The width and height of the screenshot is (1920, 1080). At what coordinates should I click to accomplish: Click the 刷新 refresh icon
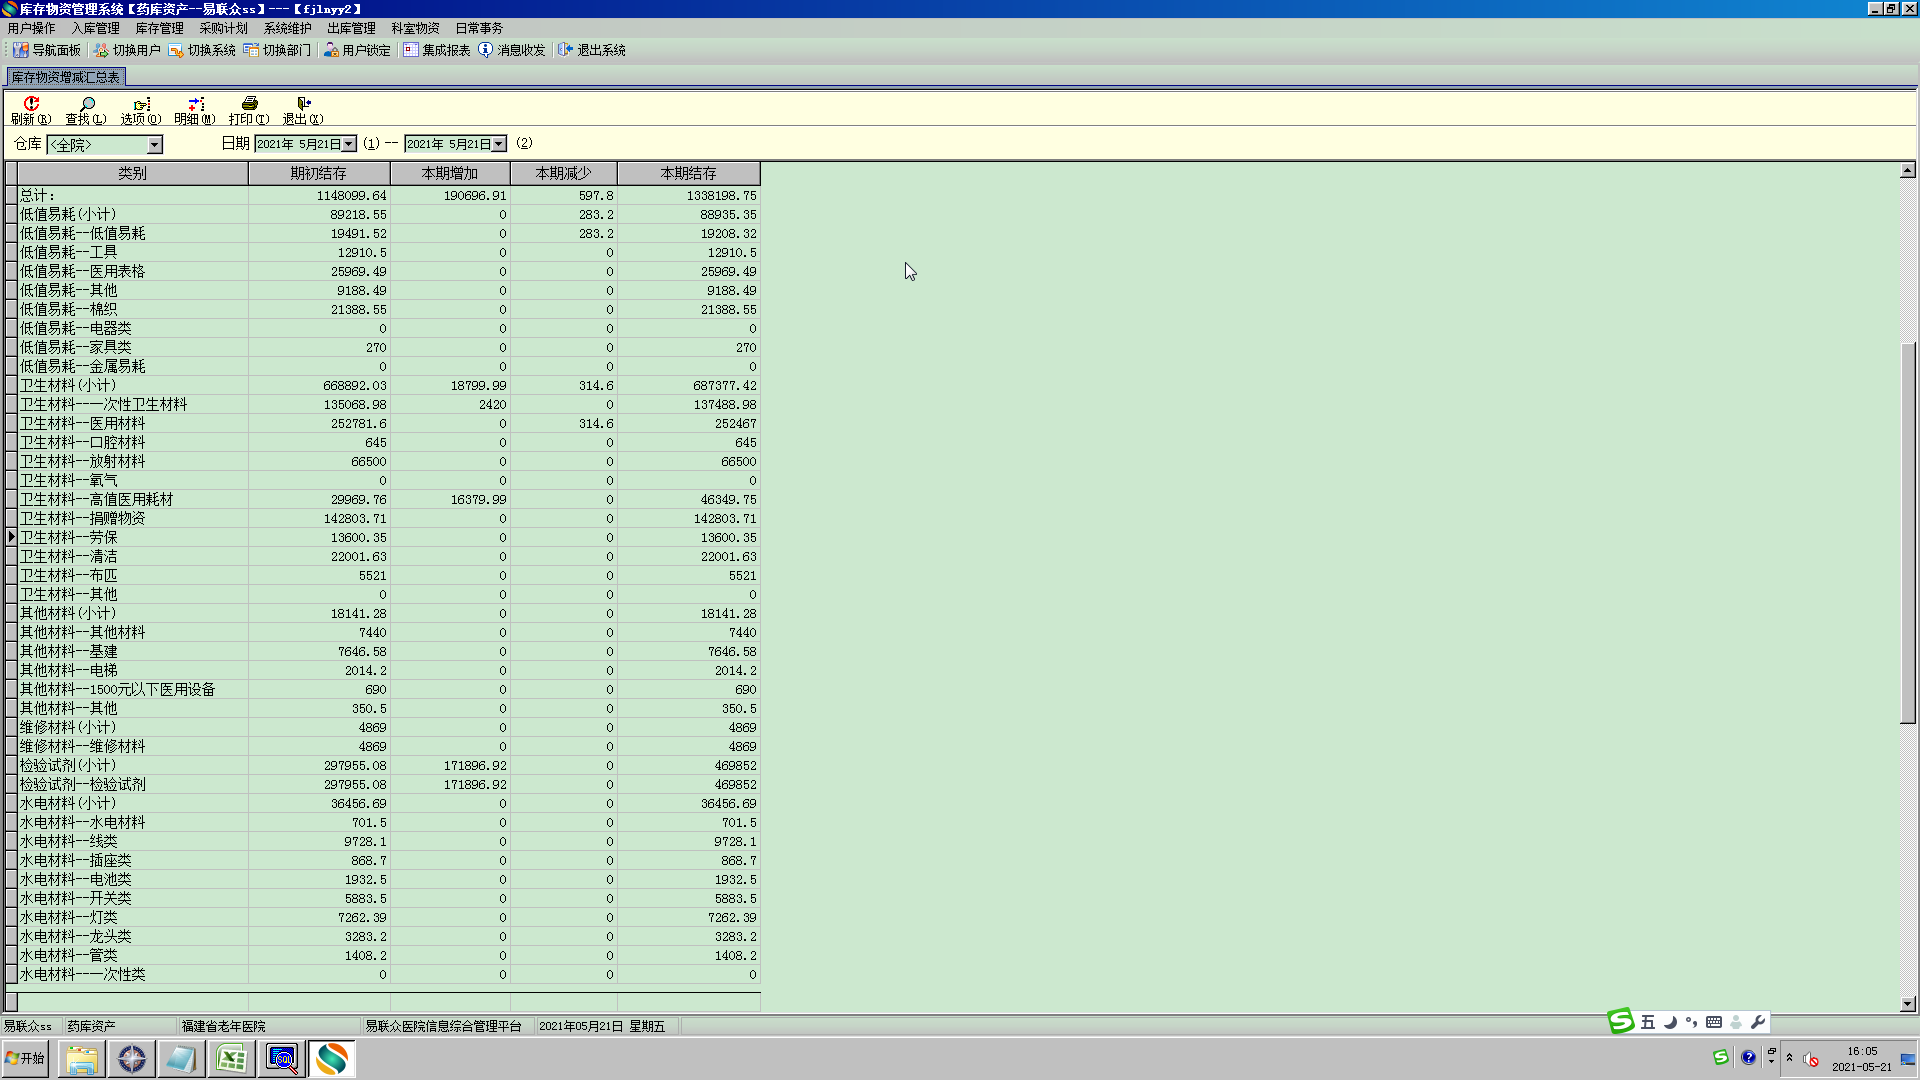click(31, 109)
